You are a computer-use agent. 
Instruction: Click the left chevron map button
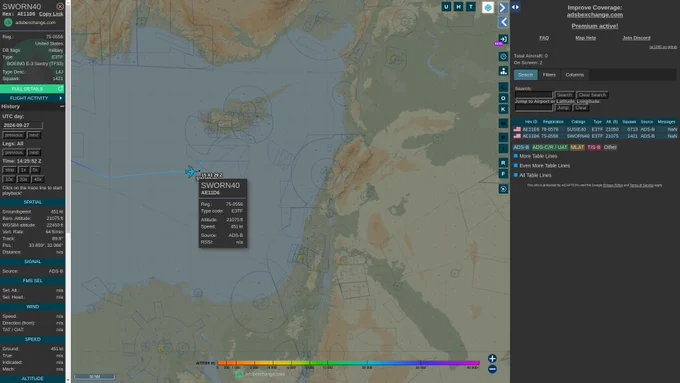point(503,22)
